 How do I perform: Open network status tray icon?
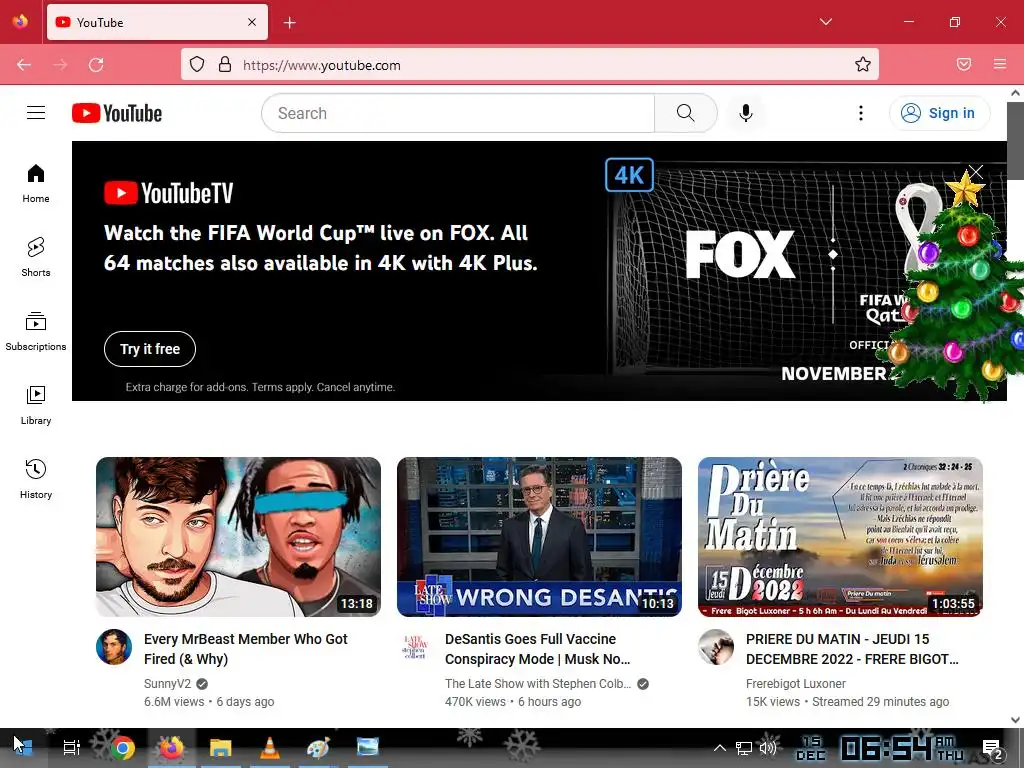coord(744,748)
